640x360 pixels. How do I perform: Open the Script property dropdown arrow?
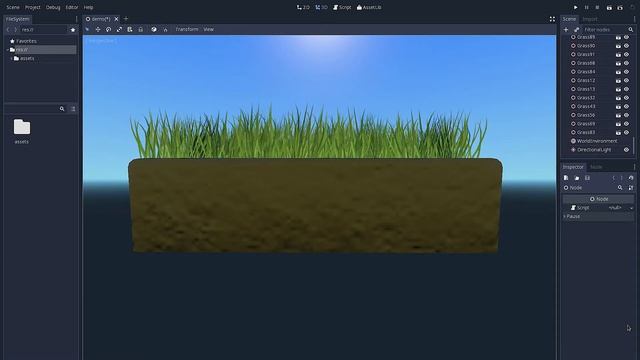click(631, 208)
